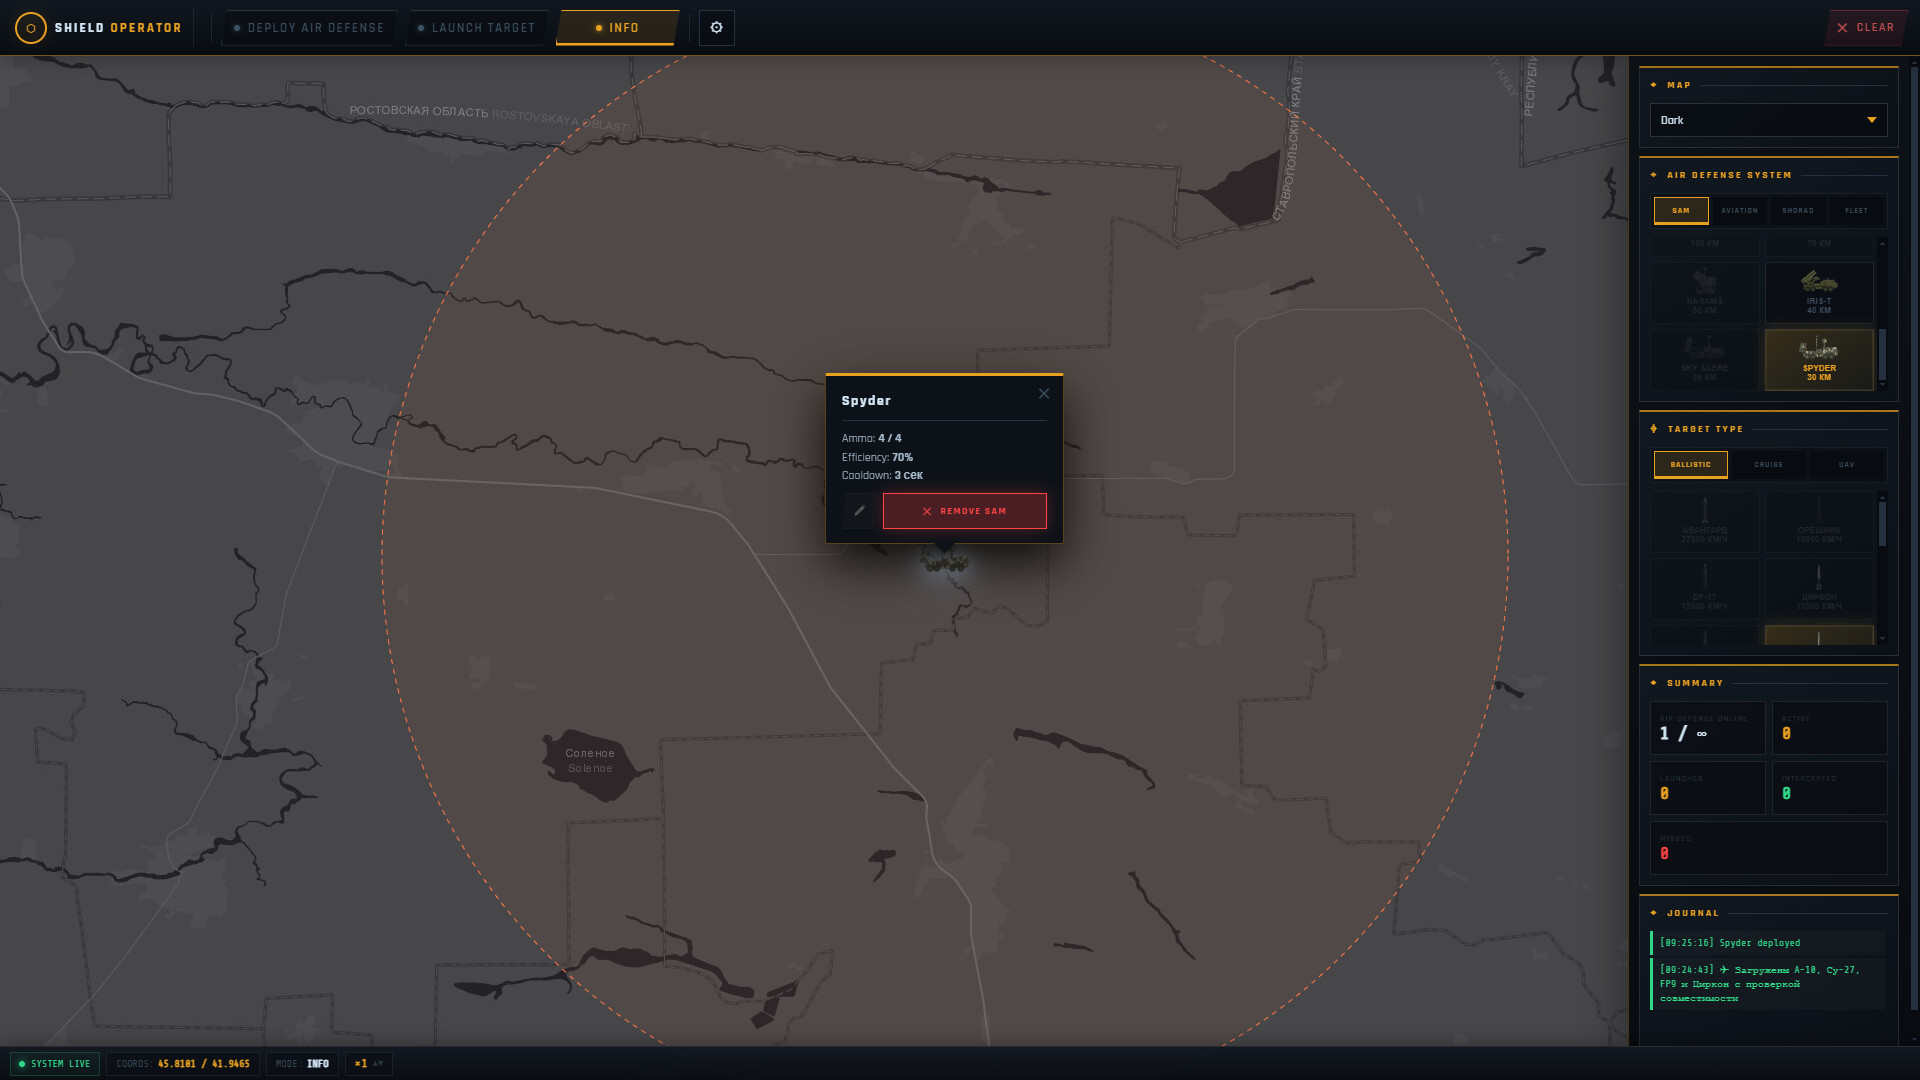Click the Mode: INFO status entry
This screenshot has width=1920, height=1080.
[x=302, y=1064]
